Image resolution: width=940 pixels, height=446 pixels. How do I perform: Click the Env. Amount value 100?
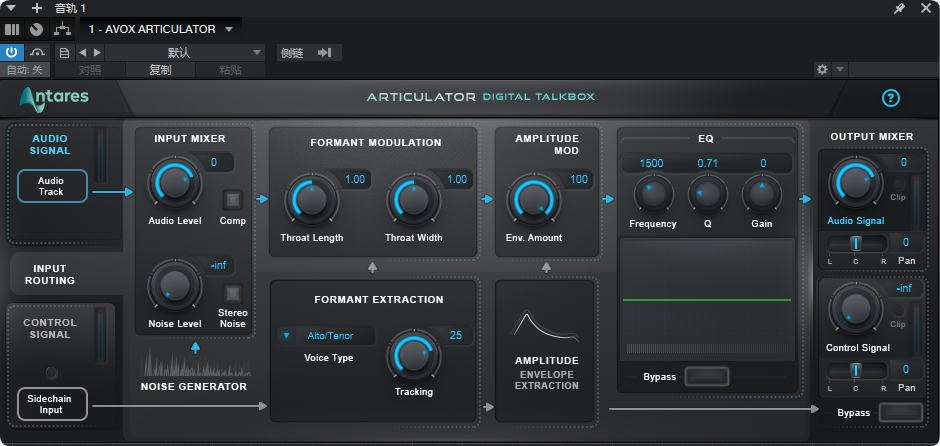(x=577, y=179)
